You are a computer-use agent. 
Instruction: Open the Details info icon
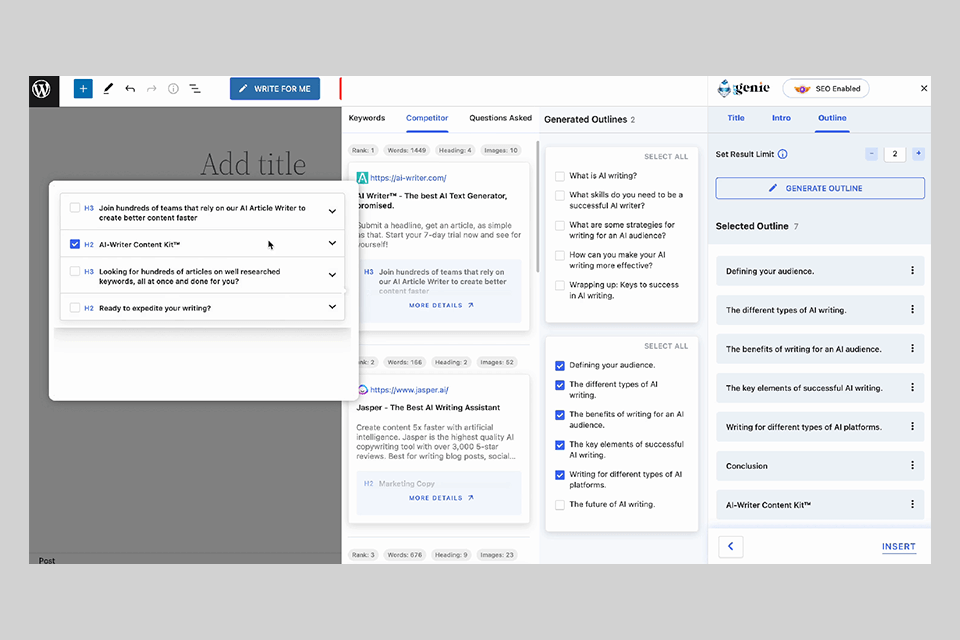(x=173, y=89)
